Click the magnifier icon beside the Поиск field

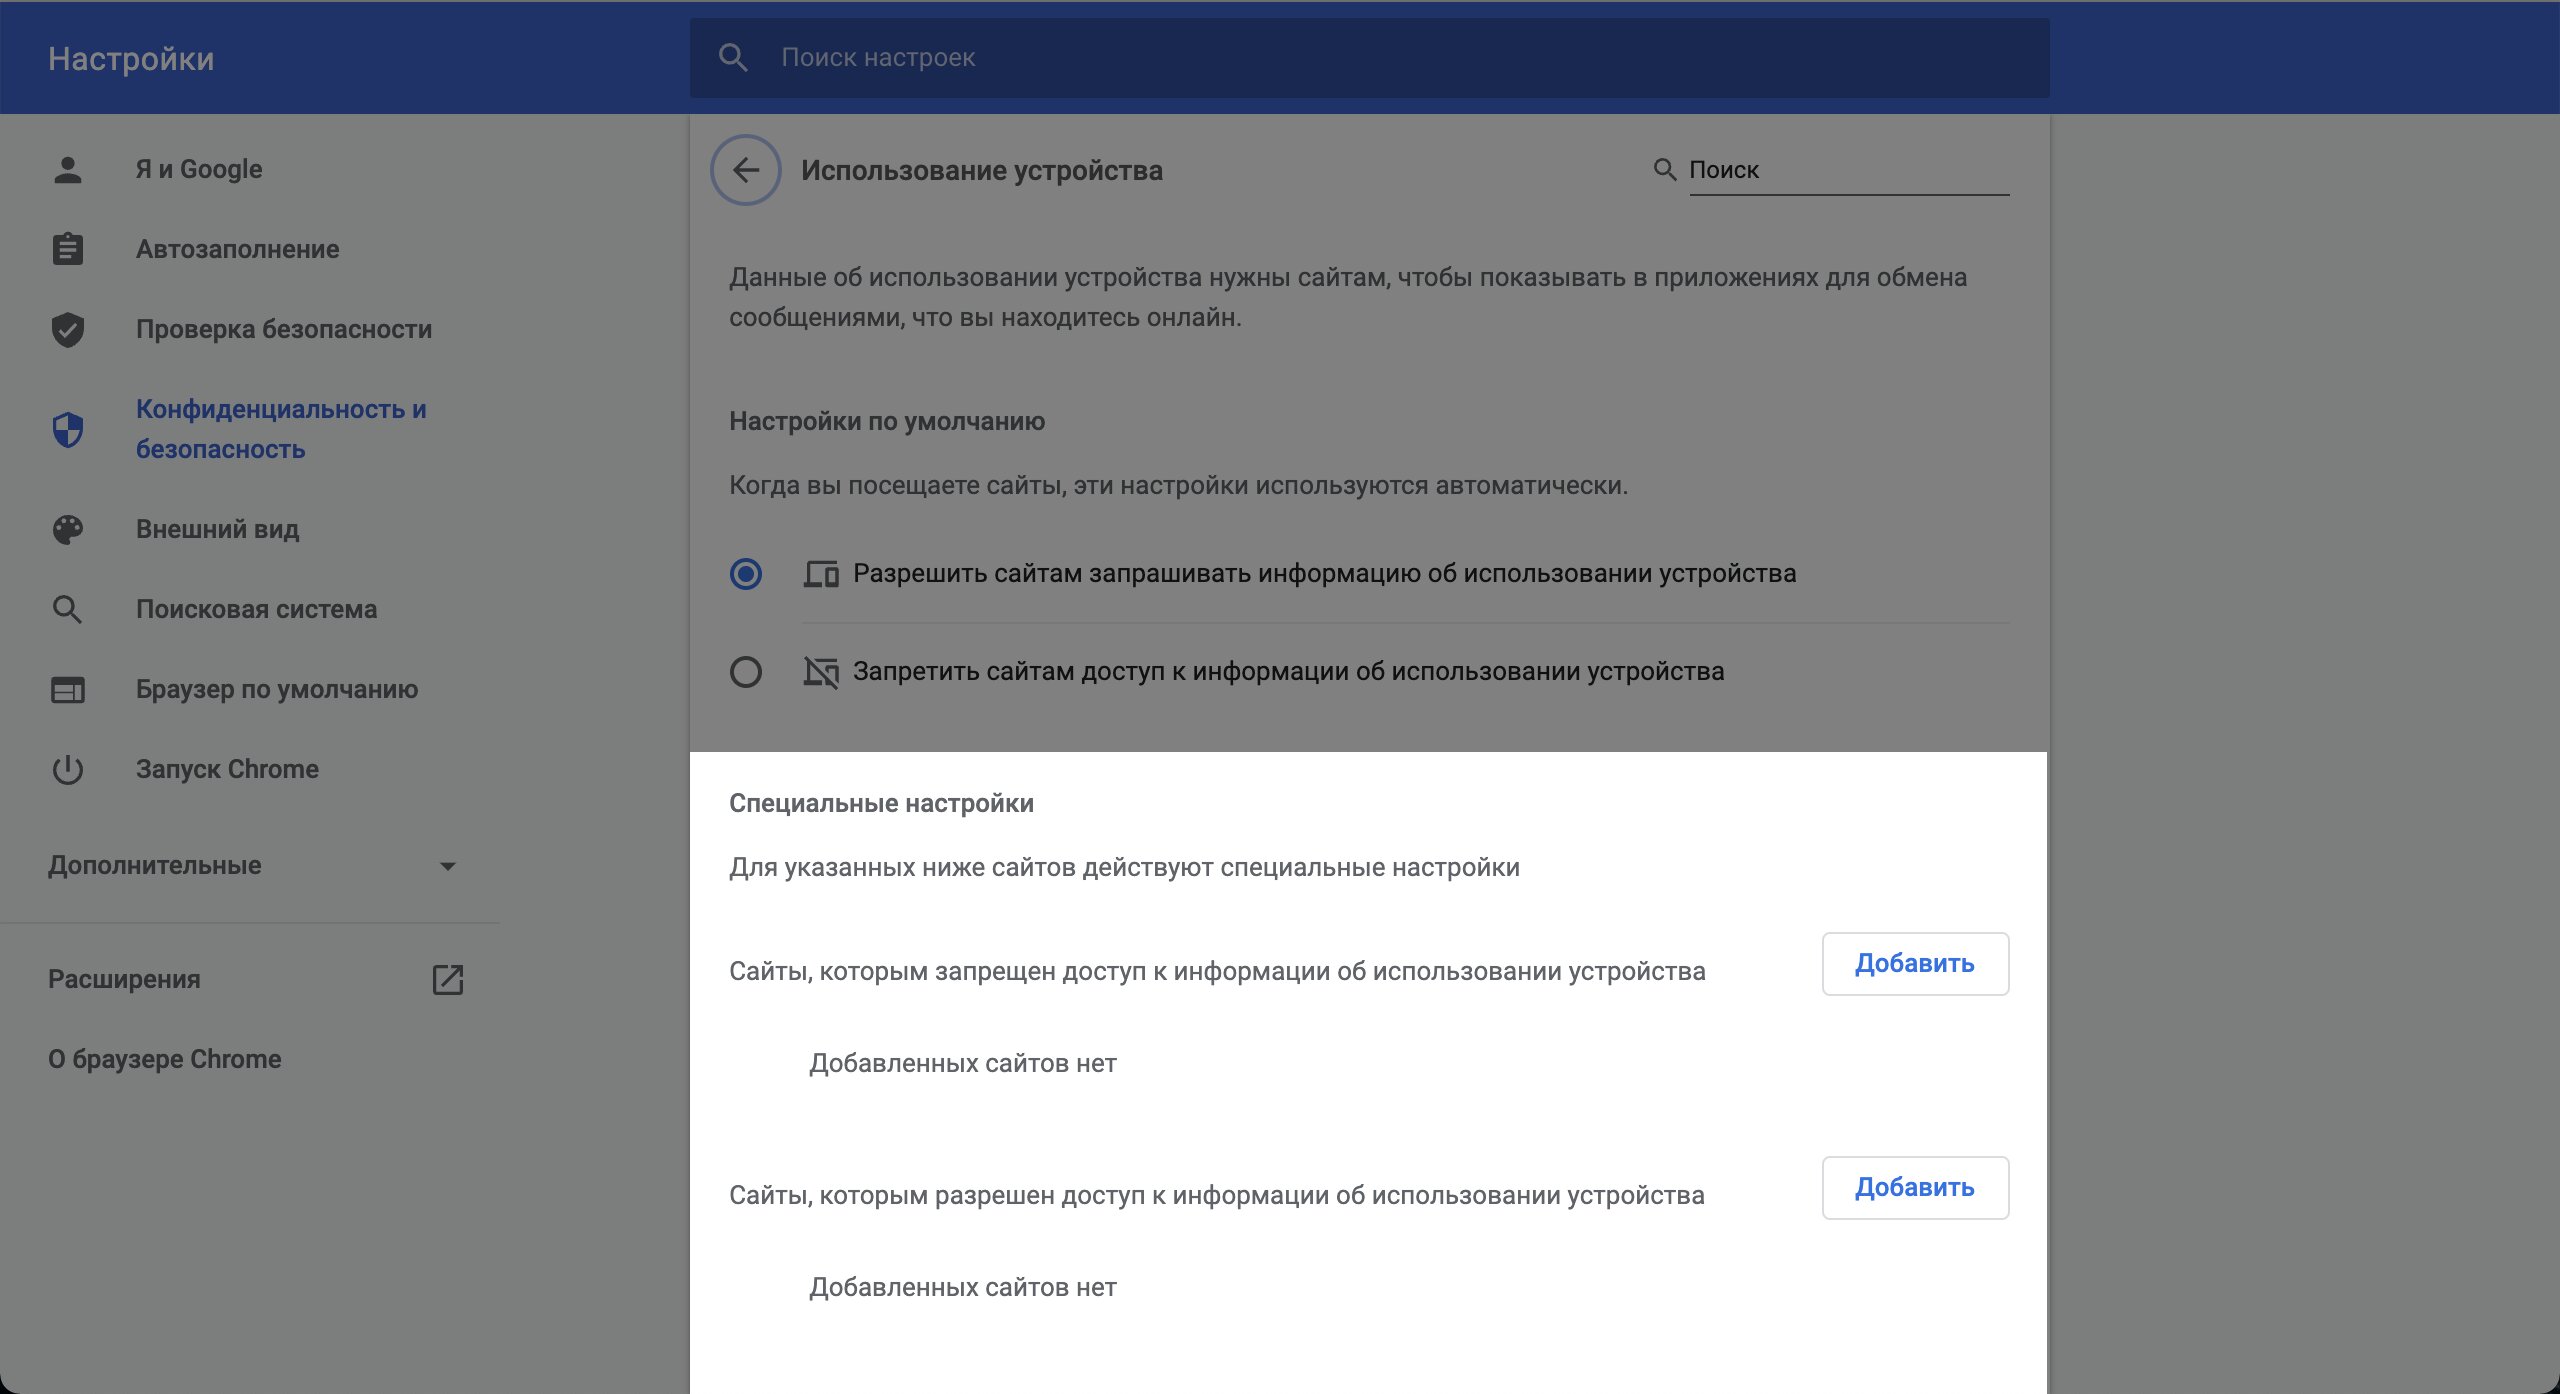click(x=1664, y=169)
